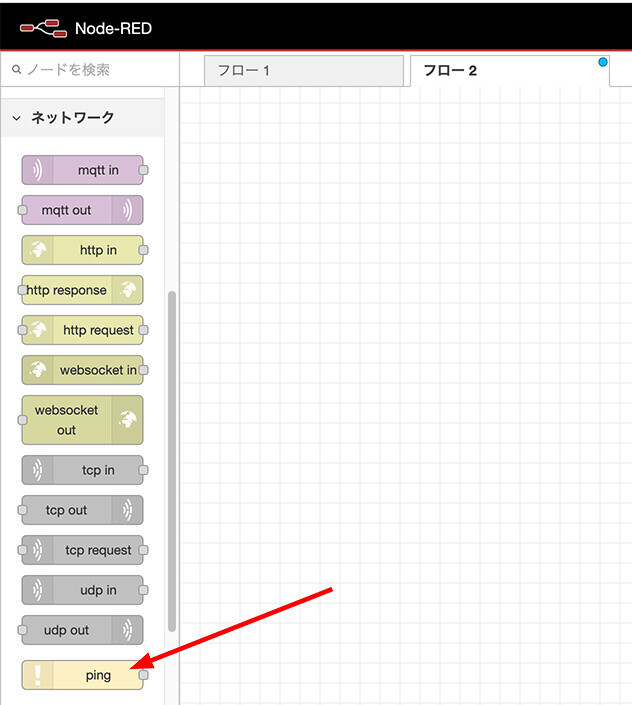Click the palette vertical scrollbar
This screenshot has height=705, width=632.
[172, 461]
